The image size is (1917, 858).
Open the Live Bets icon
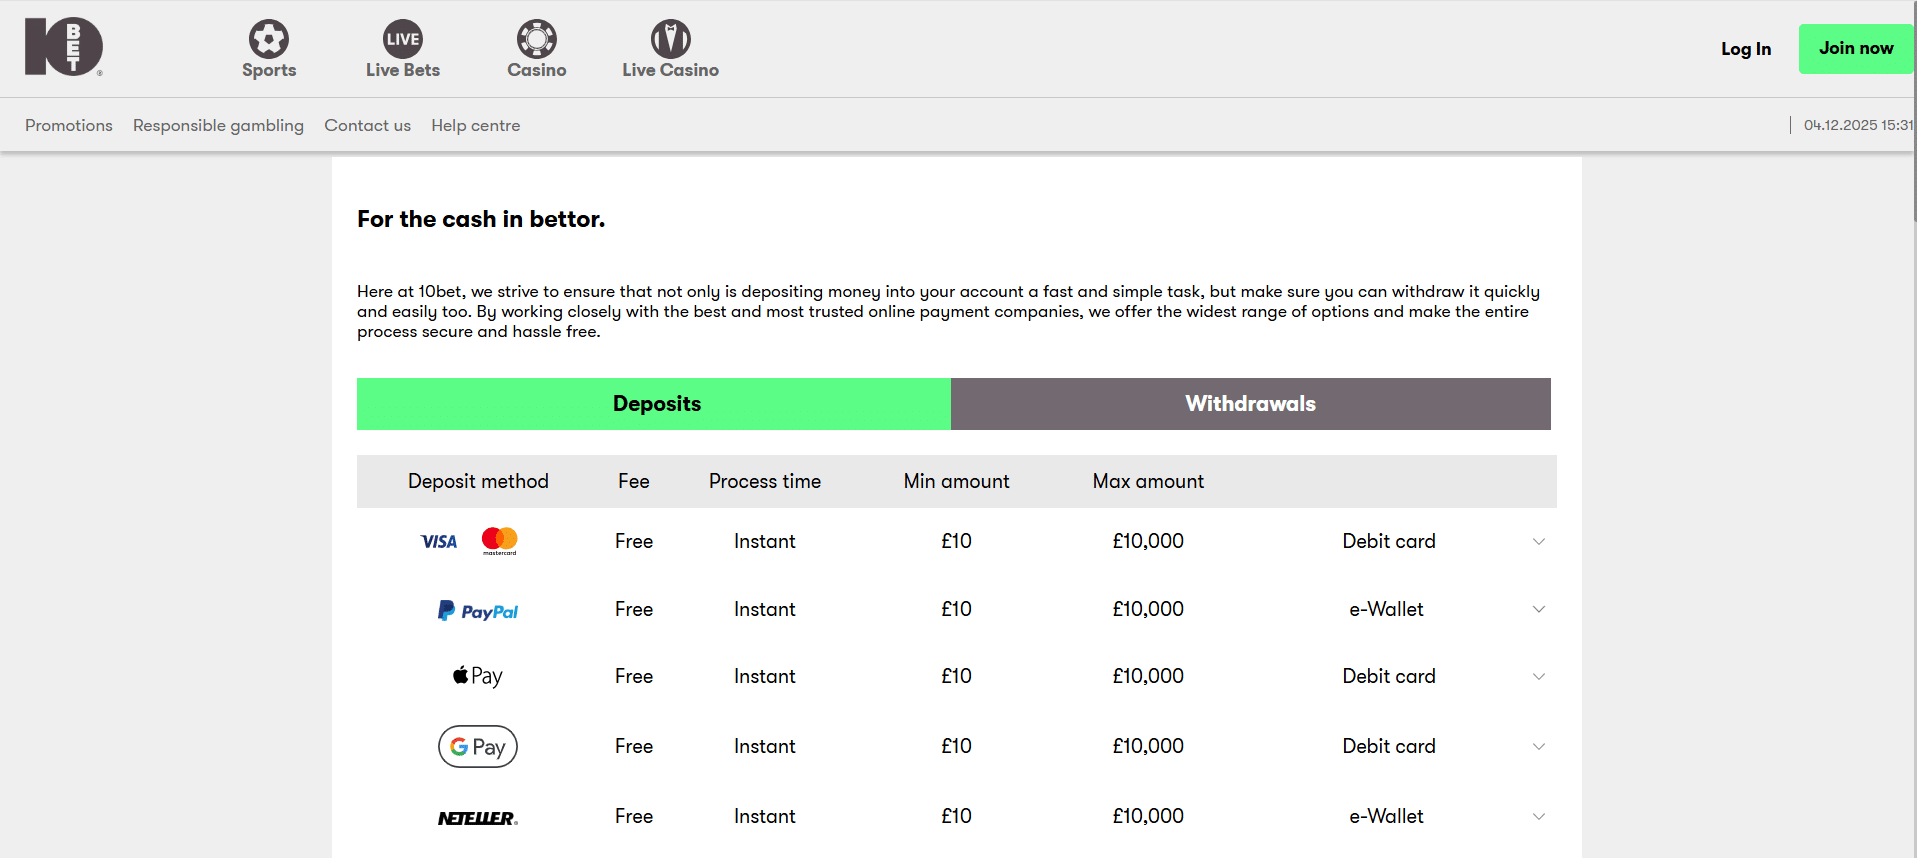pos(403,39)
